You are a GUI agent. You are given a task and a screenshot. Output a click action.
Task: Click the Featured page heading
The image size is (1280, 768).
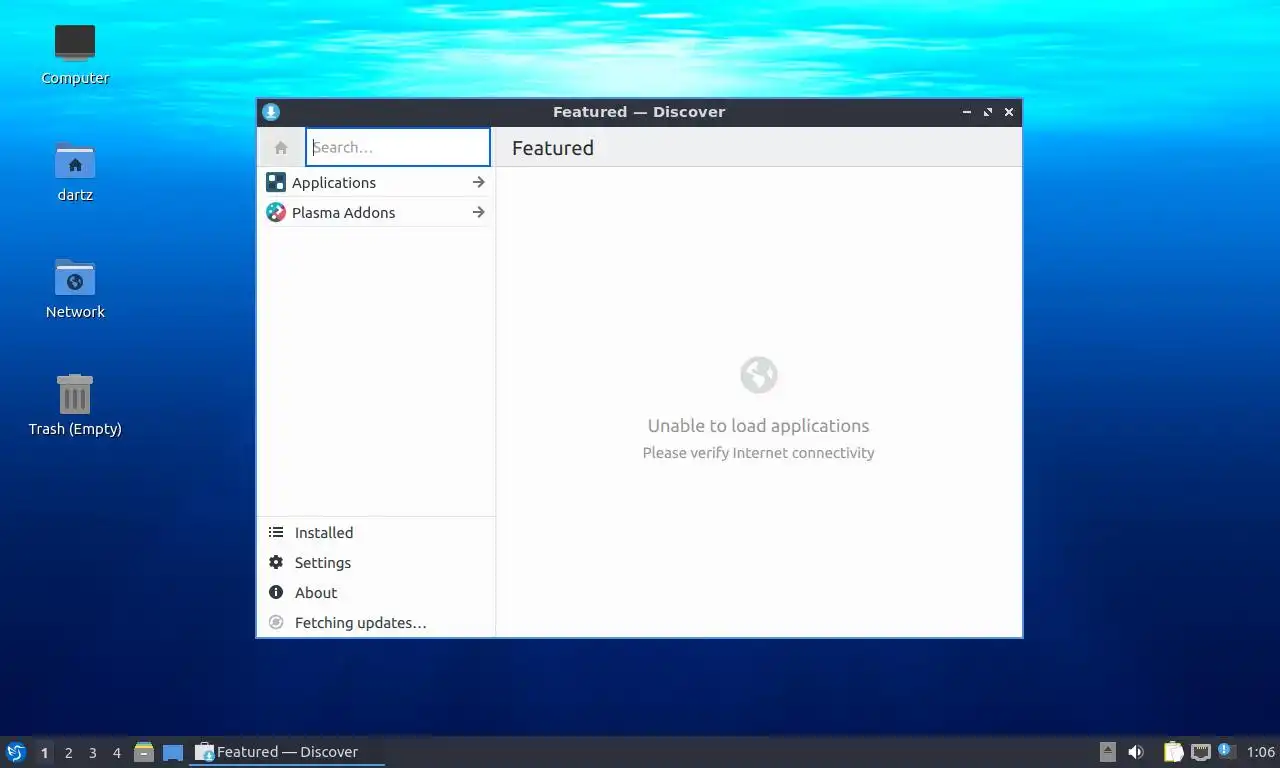[x=553, y=148]
